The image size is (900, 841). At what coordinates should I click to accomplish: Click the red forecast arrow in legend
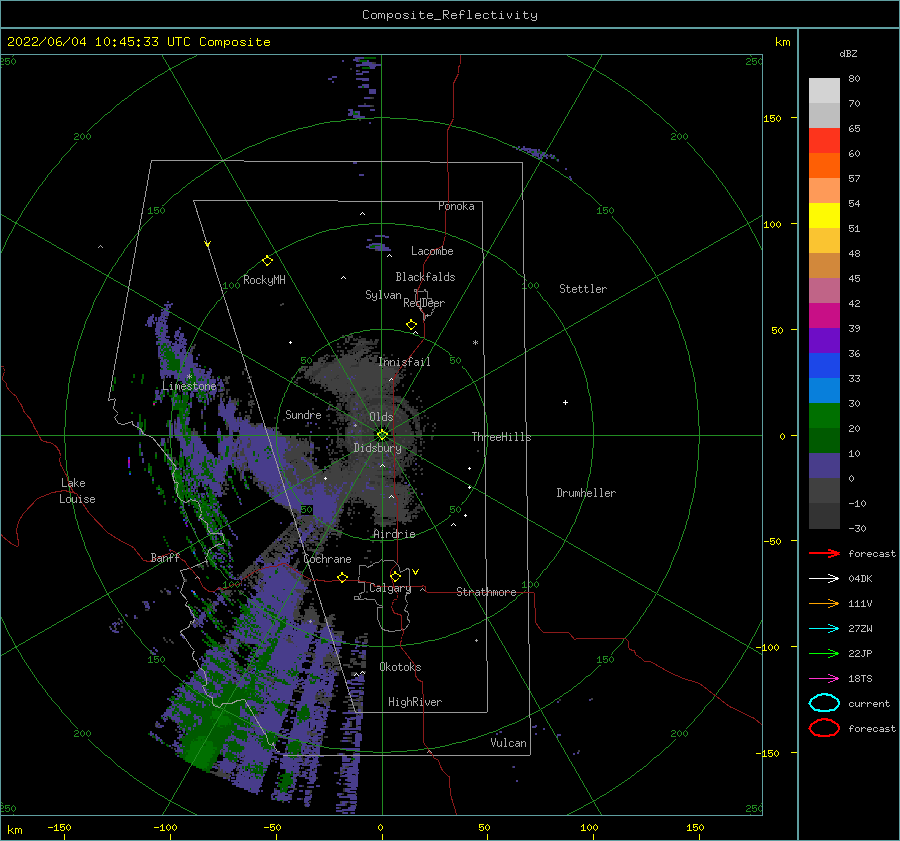click(x=824, y=553)
